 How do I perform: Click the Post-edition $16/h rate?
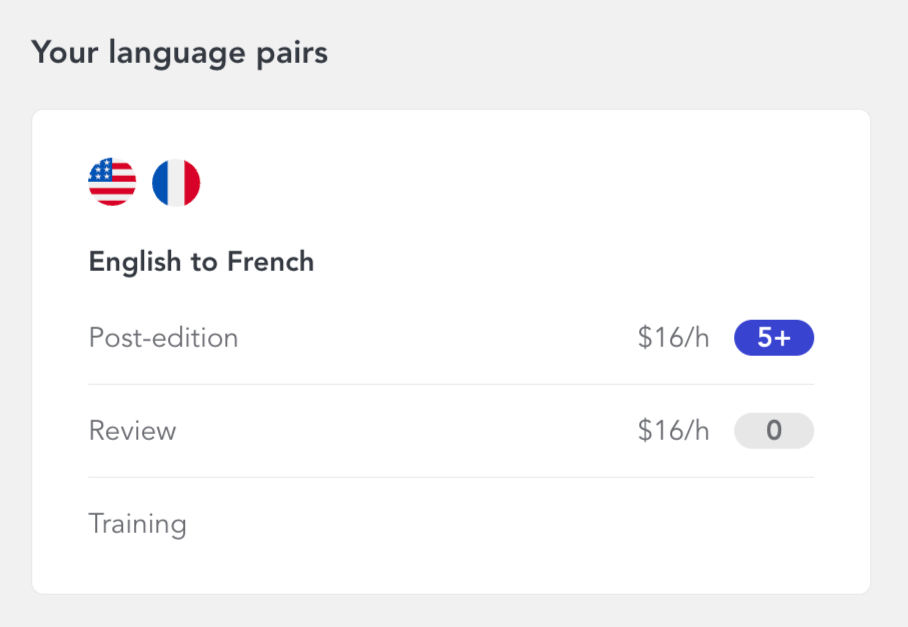(673, 338)
